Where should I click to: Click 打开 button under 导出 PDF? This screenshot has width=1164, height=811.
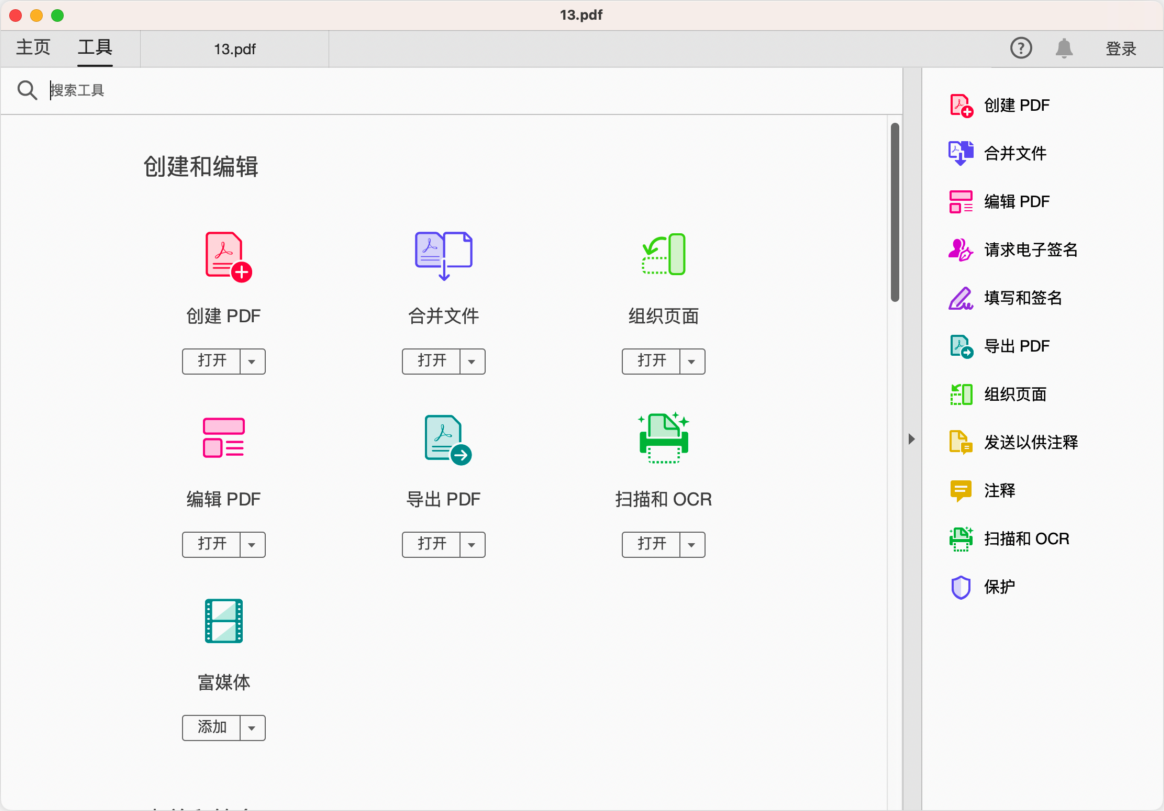(x=431, y=545)
